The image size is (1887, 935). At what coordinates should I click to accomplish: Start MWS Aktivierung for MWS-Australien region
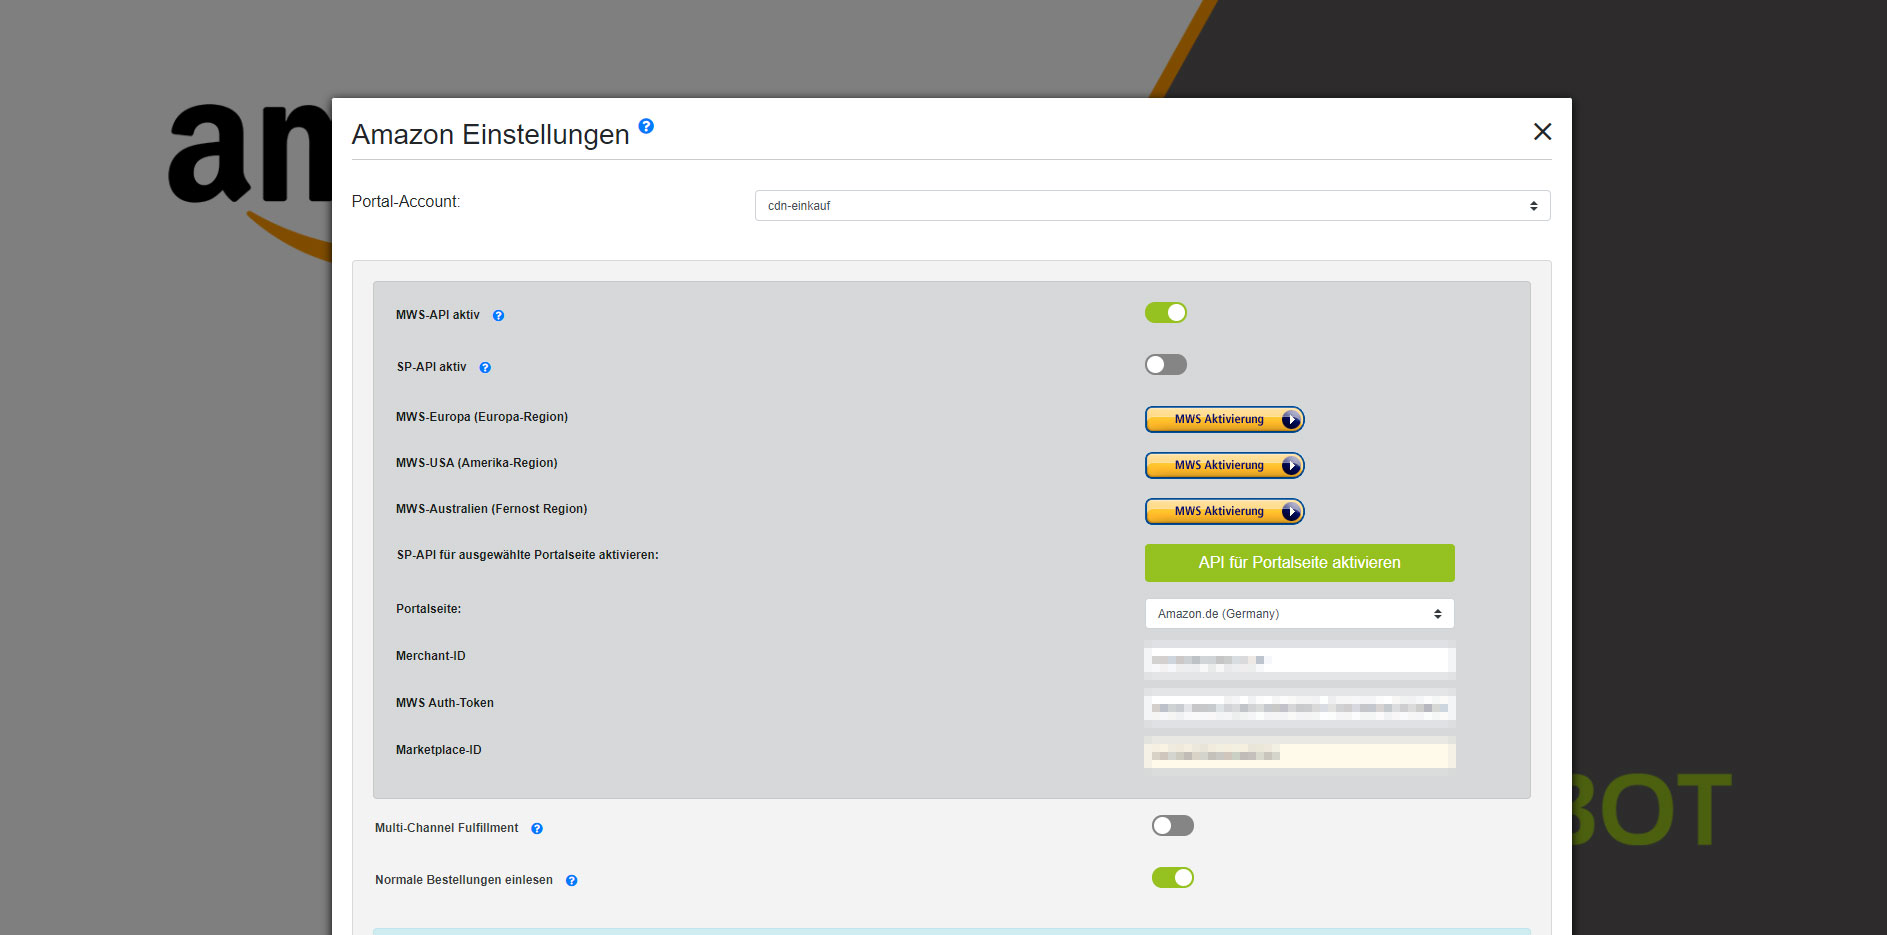coord(1224,512)
